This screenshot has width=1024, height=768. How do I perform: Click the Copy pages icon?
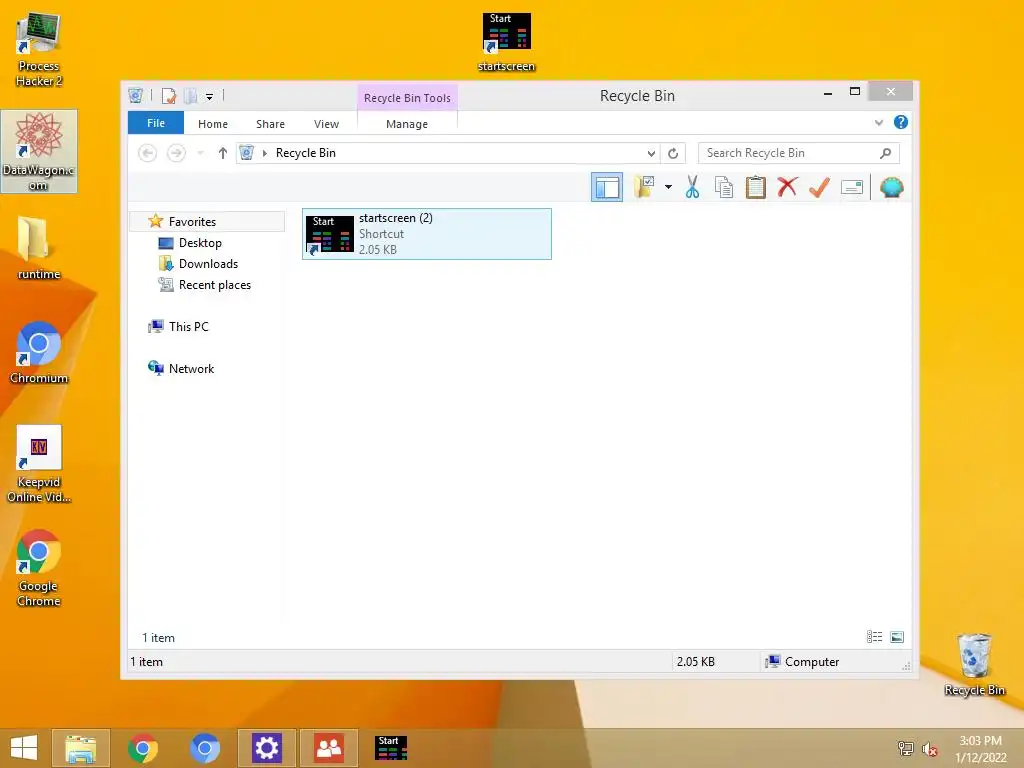click(x=724, y=187)
